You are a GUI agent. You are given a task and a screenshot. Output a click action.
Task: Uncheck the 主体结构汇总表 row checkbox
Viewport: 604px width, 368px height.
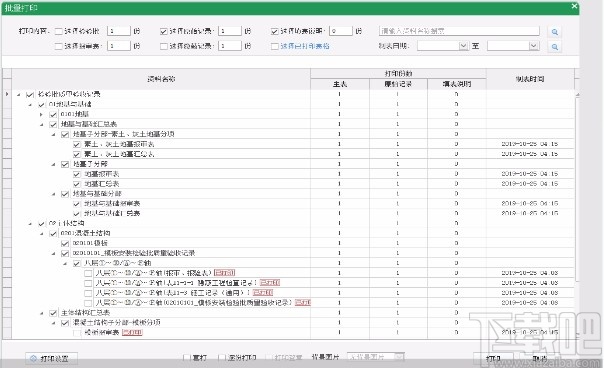pos(53,313)
